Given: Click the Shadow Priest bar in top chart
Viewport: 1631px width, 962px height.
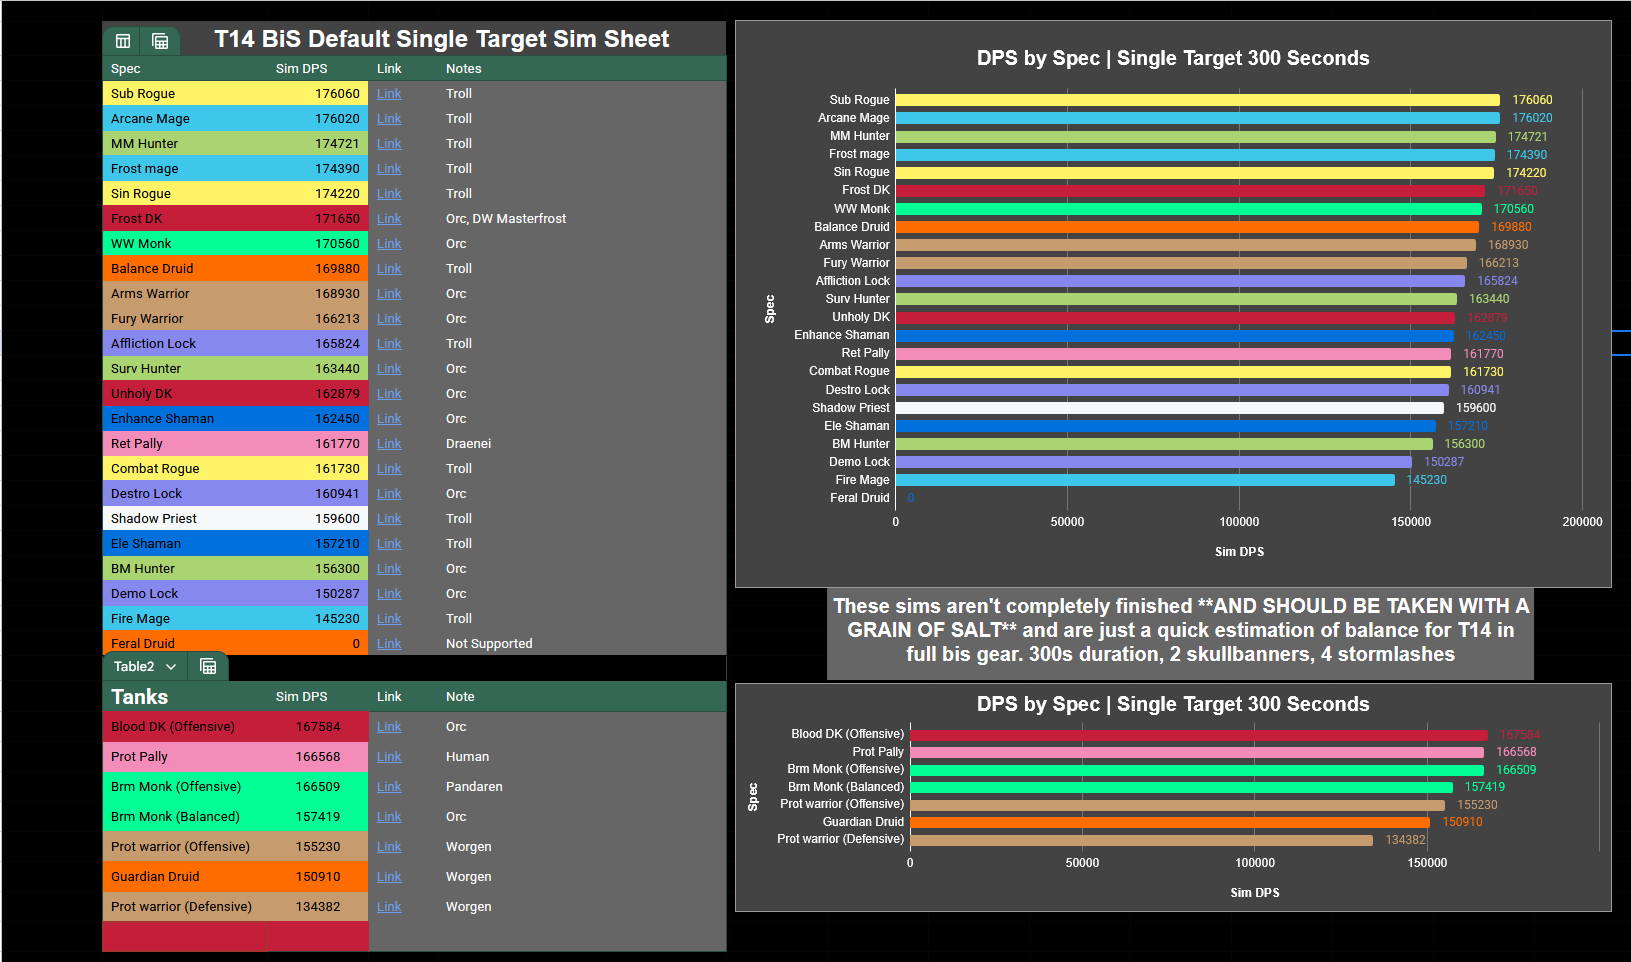Looking at the screenshot, I should coord(1169,408).
